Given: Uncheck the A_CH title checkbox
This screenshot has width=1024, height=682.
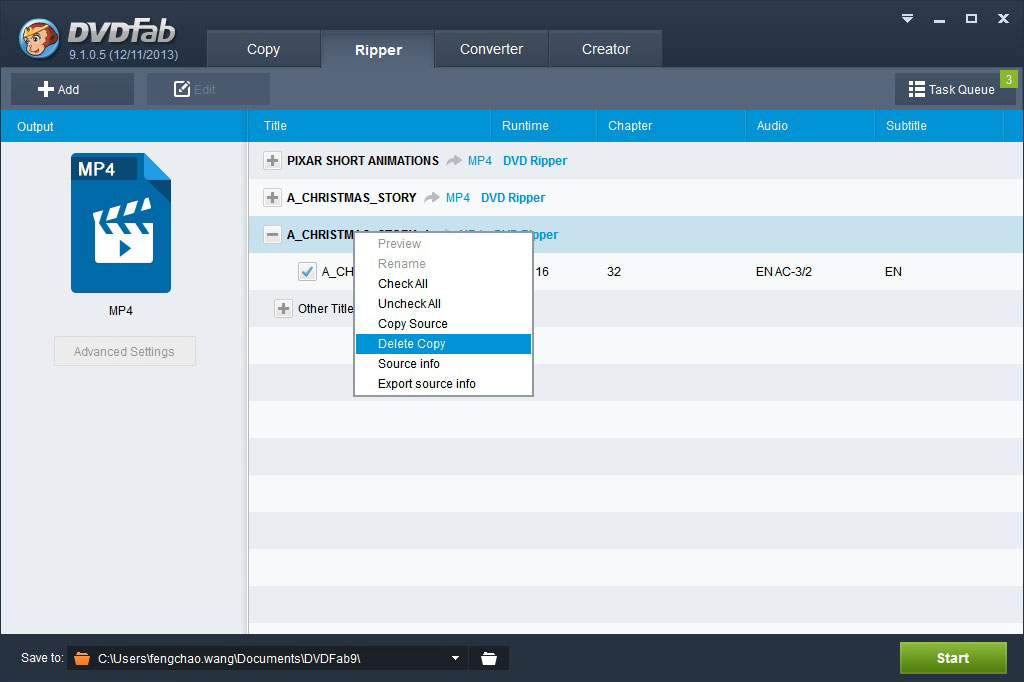Looking at the screenshot, I should tap(307, 271).
